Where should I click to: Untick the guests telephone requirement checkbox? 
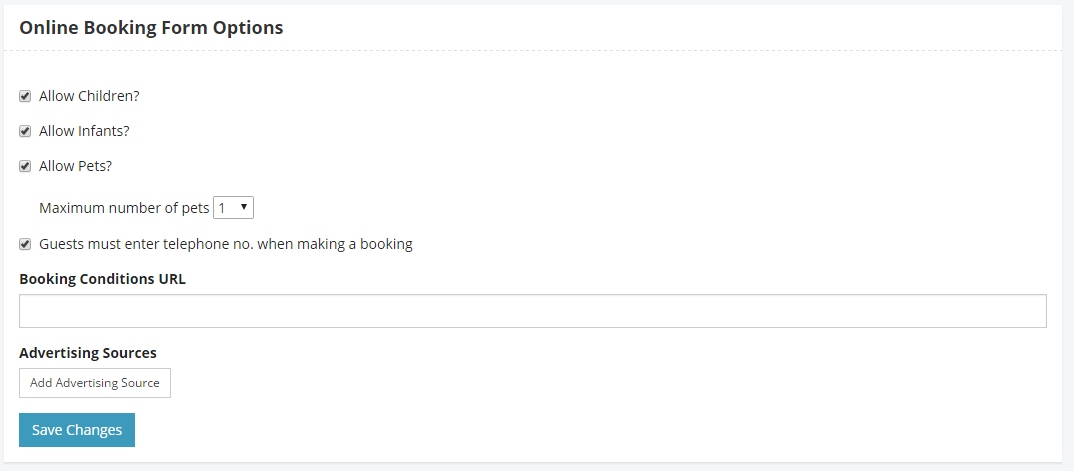[25, 243]
